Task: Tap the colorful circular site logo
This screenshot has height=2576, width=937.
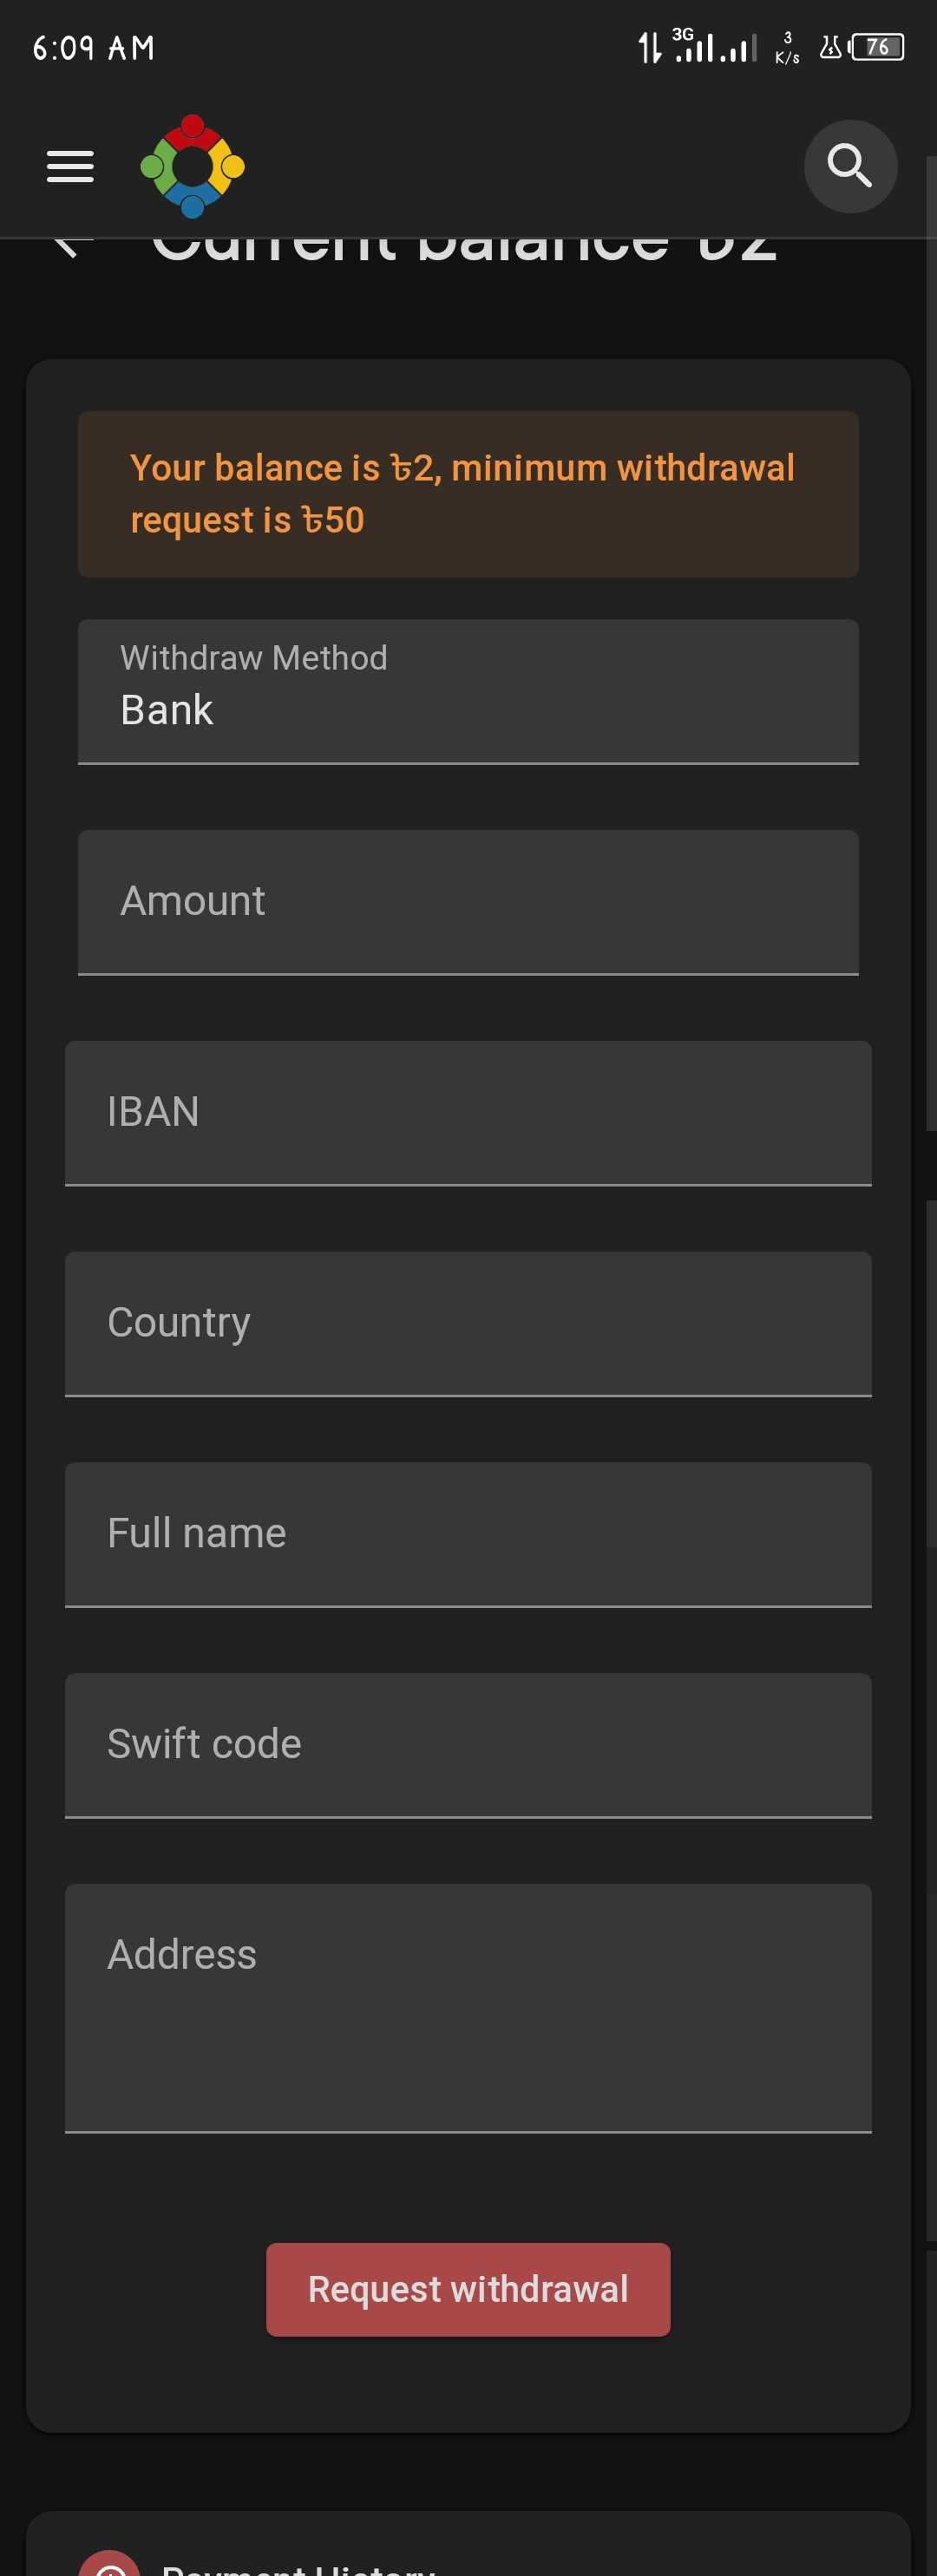Action: (193, 166)
